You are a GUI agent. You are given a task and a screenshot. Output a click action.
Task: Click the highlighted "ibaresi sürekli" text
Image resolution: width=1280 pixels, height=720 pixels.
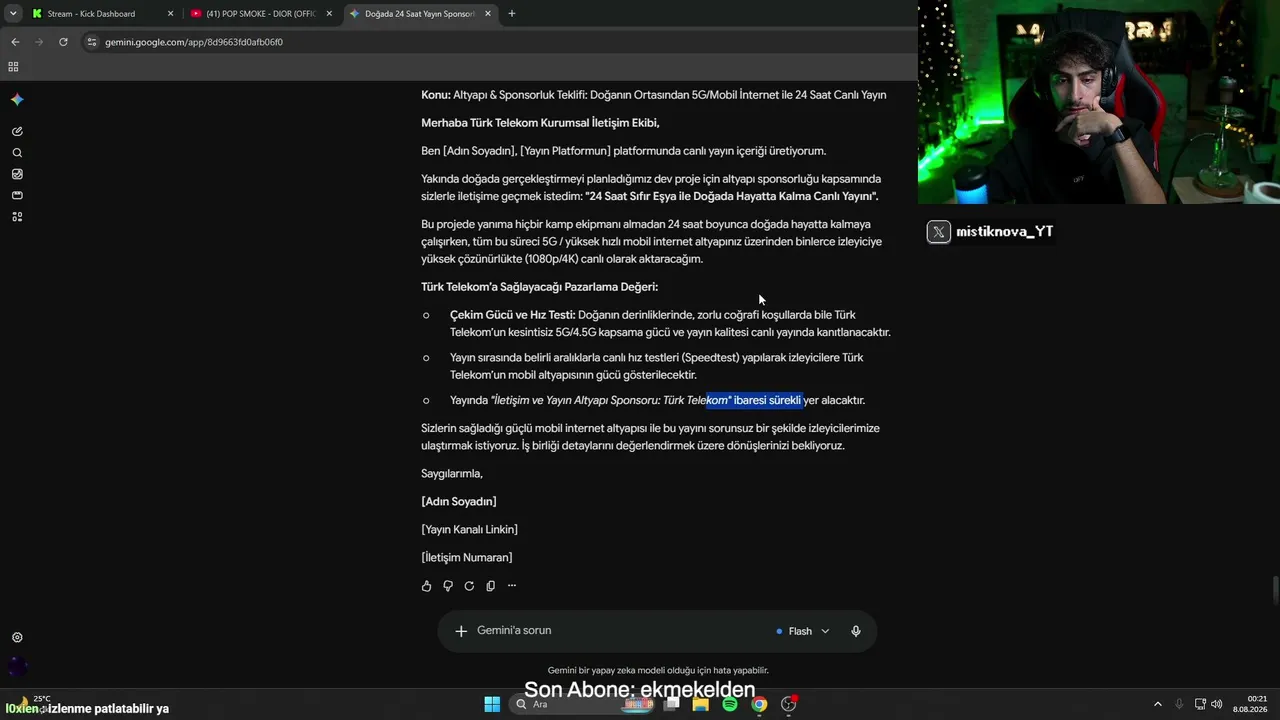click(768, 400)
